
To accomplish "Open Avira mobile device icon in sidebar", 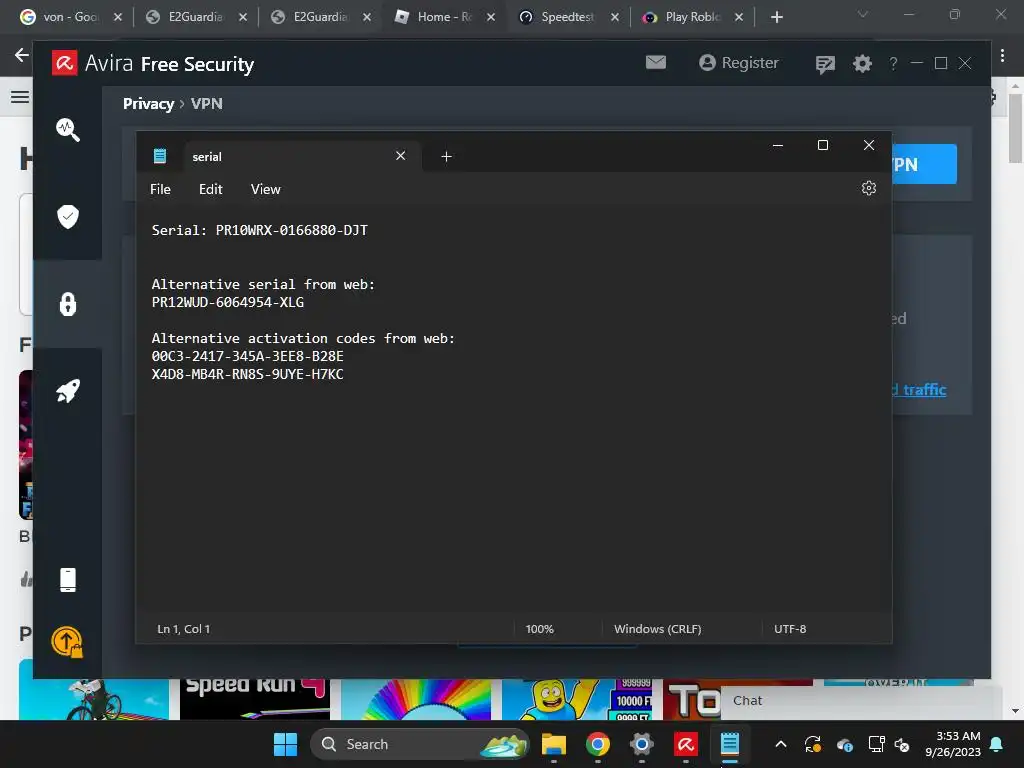I will (68, 580).
